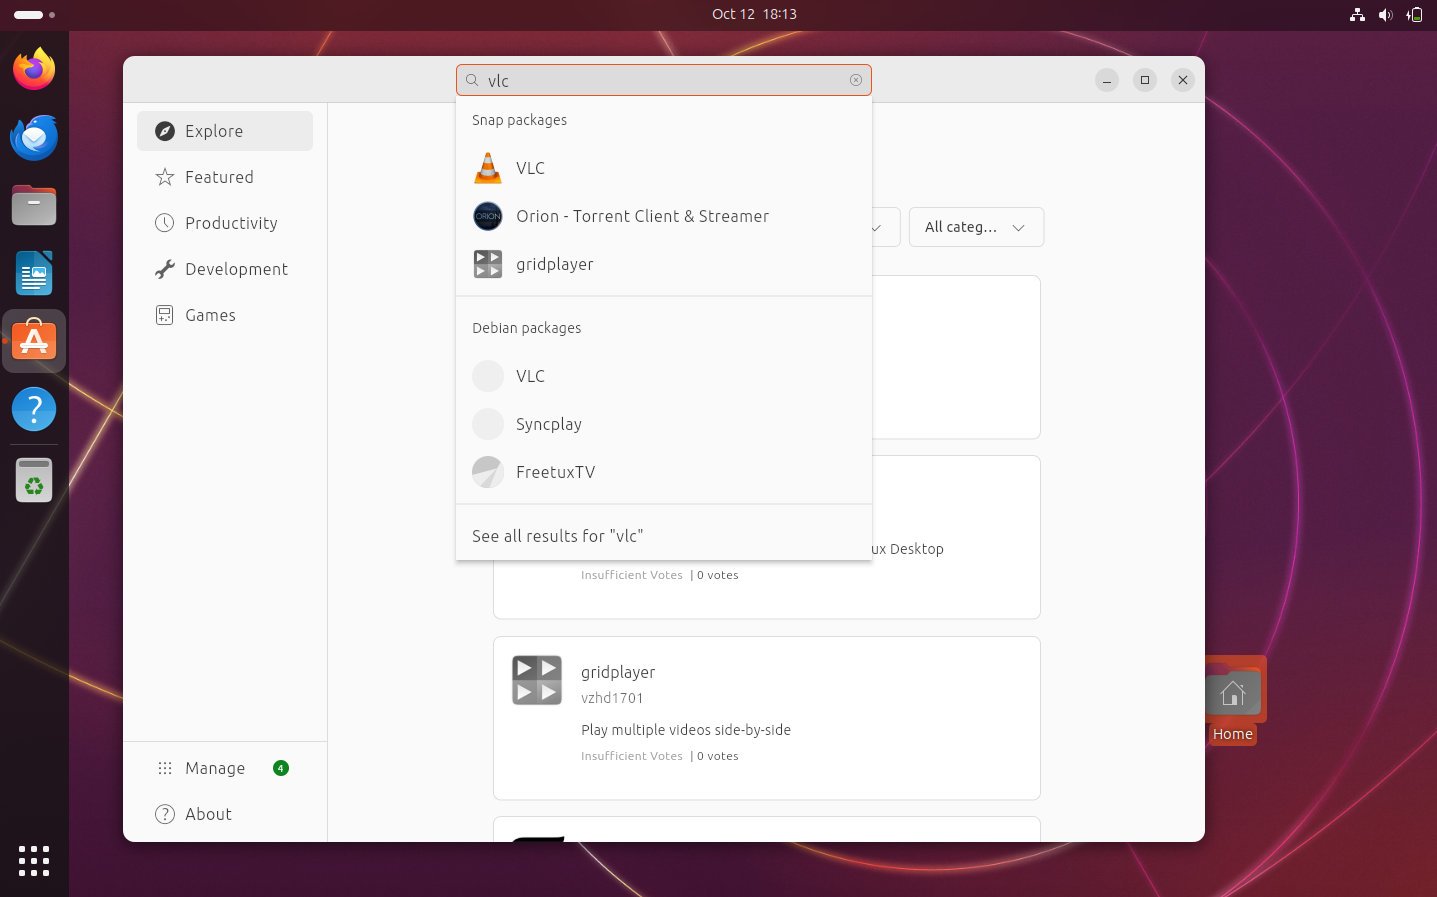Click the Explore compass icon

[x=165, y=131]
